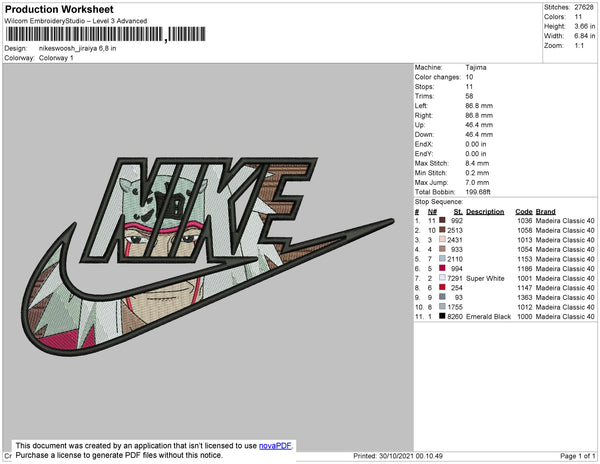Click the Max Stitch value "8.4 mm"
The image size is (600, 464).
[477, 163]
